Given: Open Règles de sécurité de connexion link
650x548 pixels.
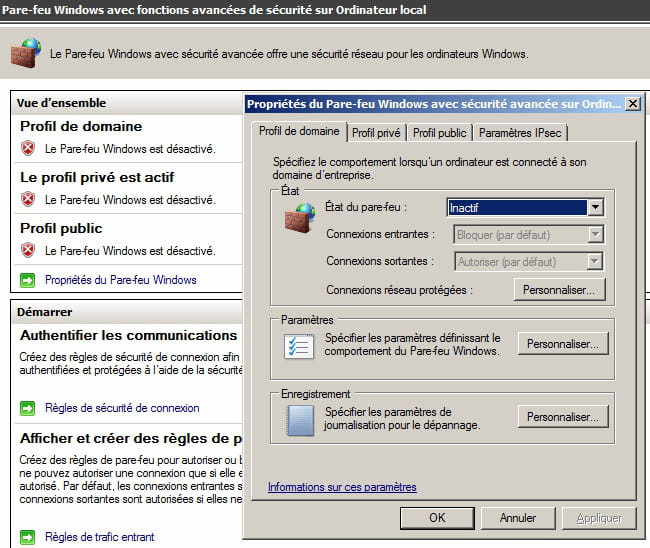Looking at the screenshot, I should 122,408.
